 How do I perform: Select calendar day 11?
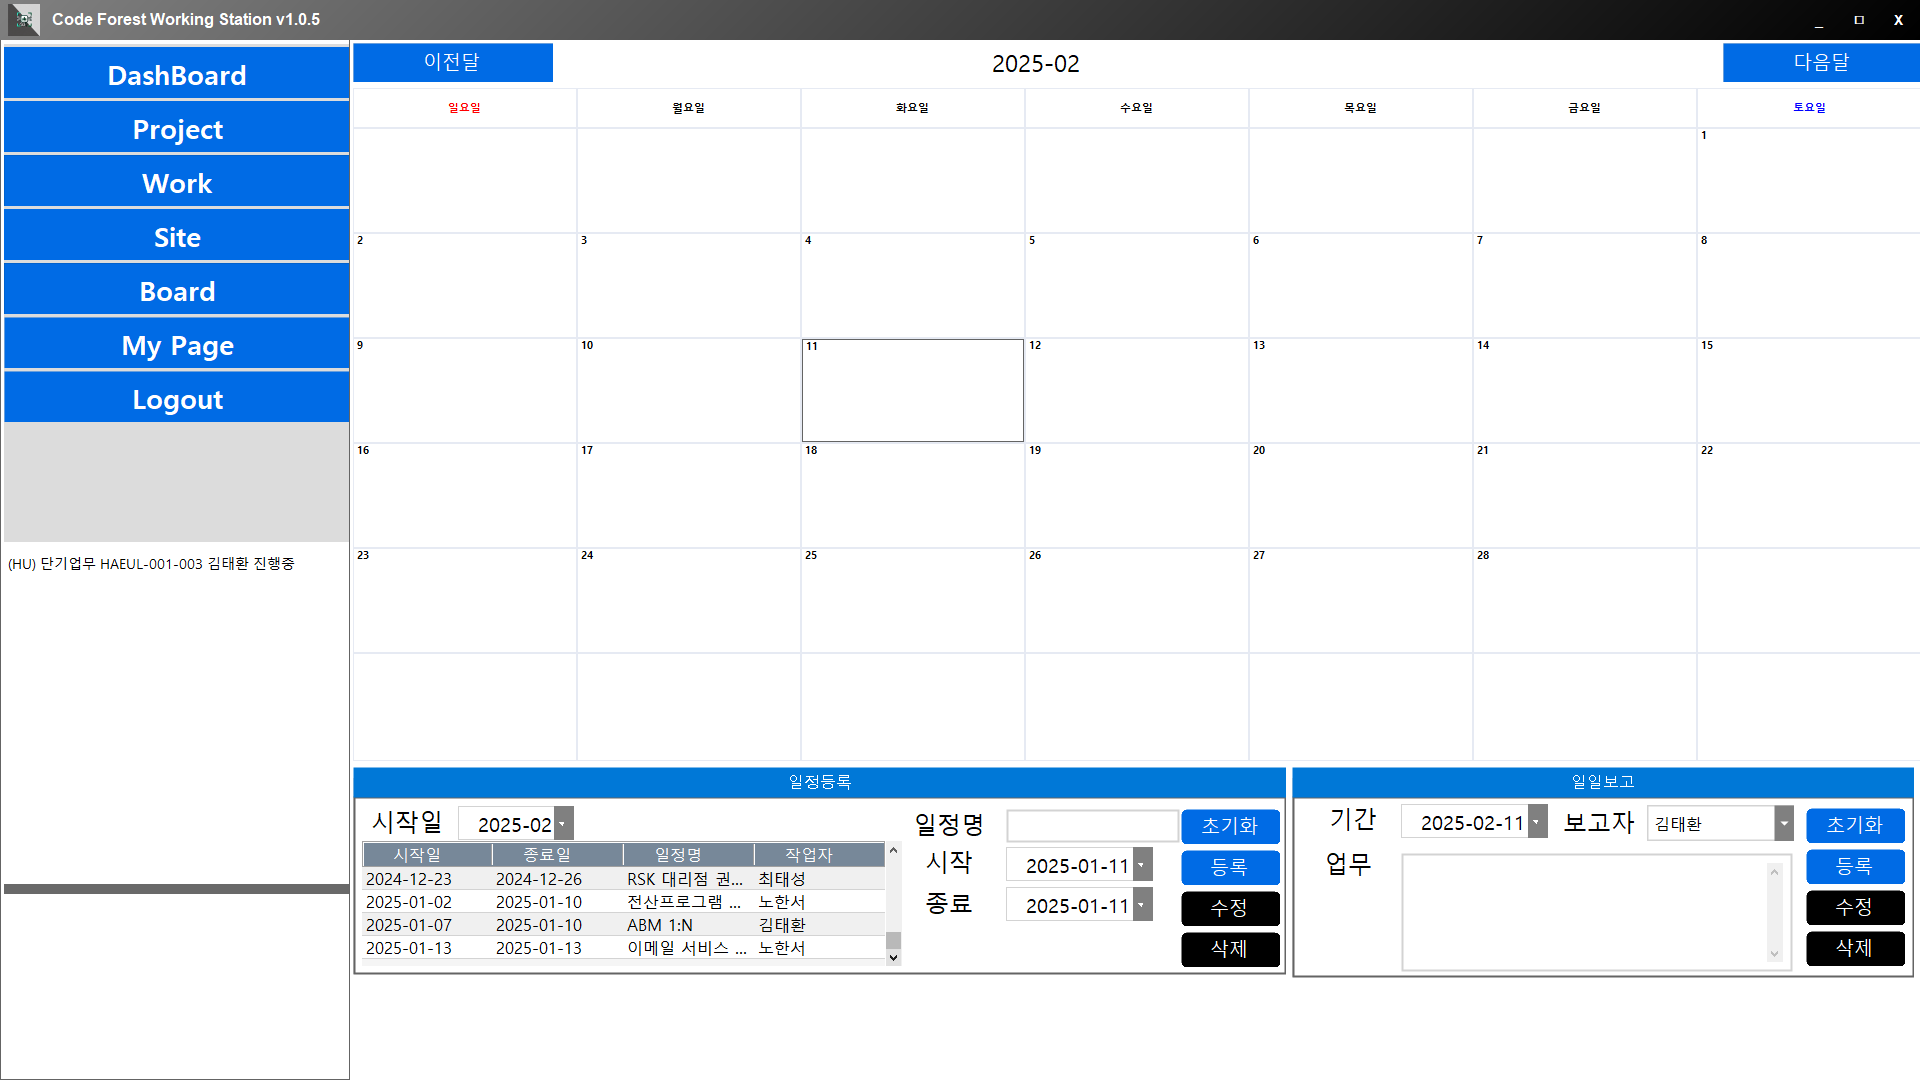912,390
